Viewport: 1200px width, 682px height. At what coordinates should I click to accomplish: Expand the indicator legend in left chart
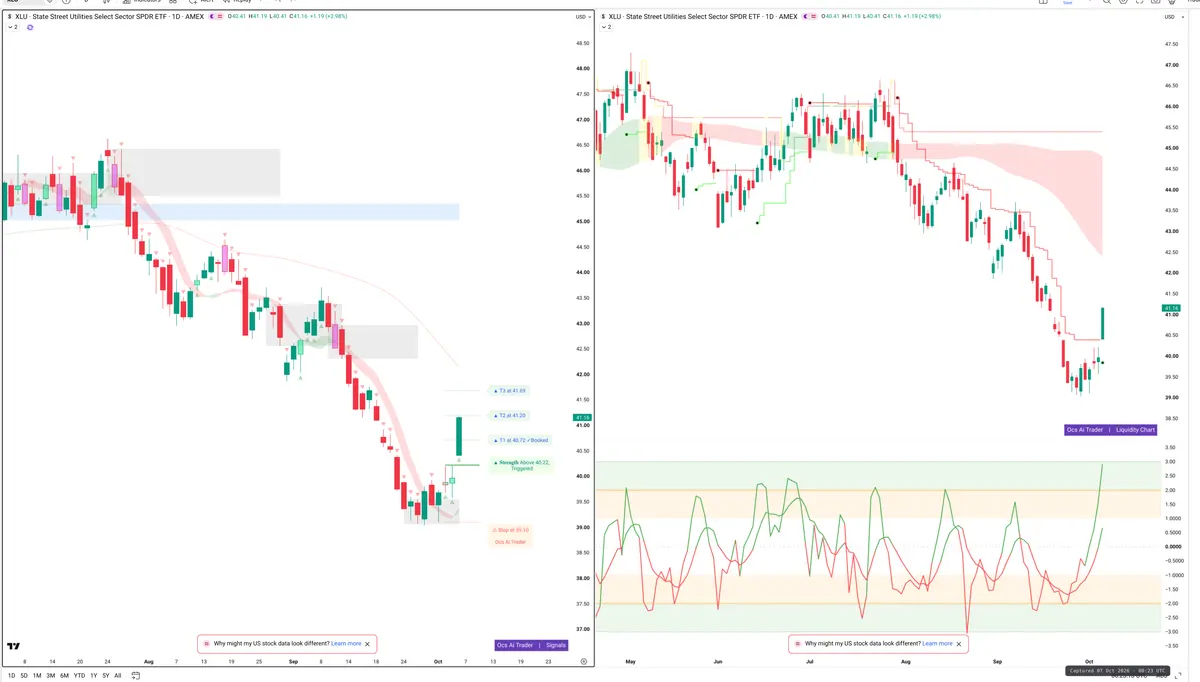[x=11, y=27]
